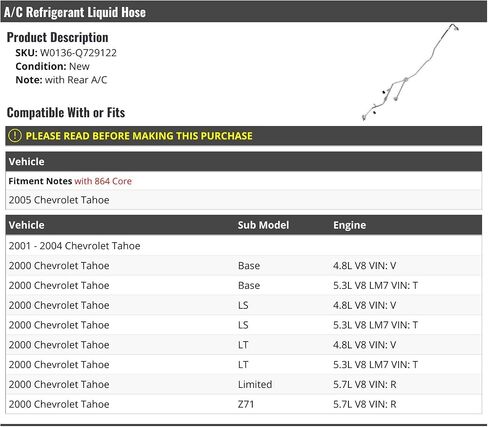Click the Engine column header
Viewport: 488px width, 427px height.
[350, 225]
